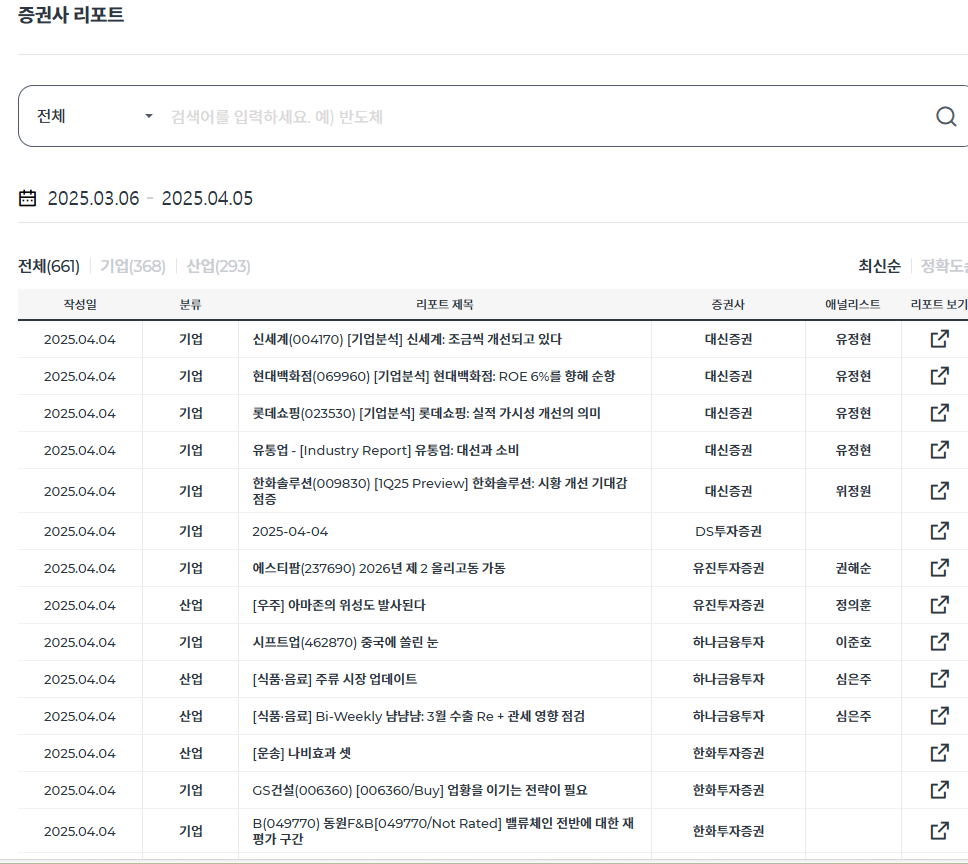Open report for 시프트업(462870) row

pos(940,642)
